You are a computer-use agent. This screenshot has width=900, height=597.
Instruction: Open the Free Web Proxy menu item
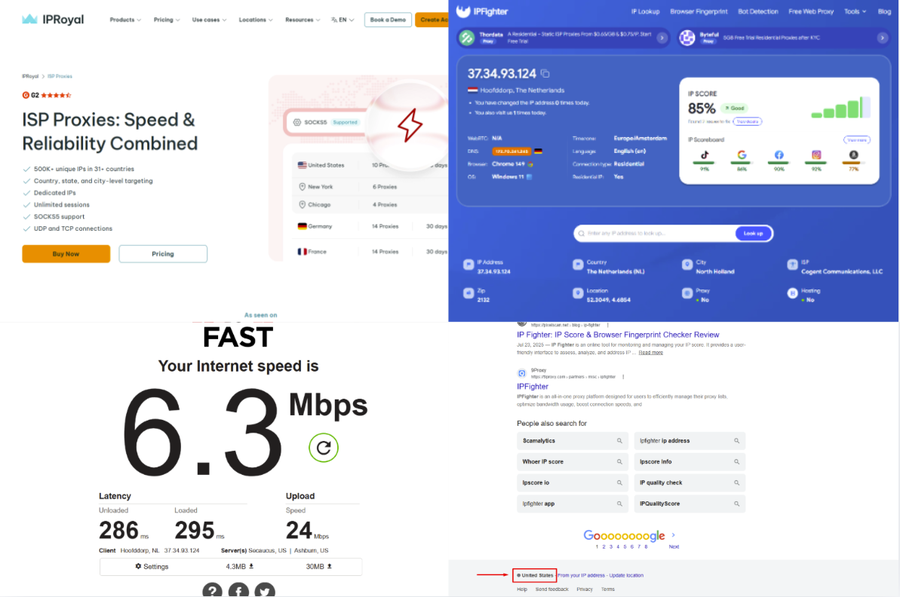[810, 11]
